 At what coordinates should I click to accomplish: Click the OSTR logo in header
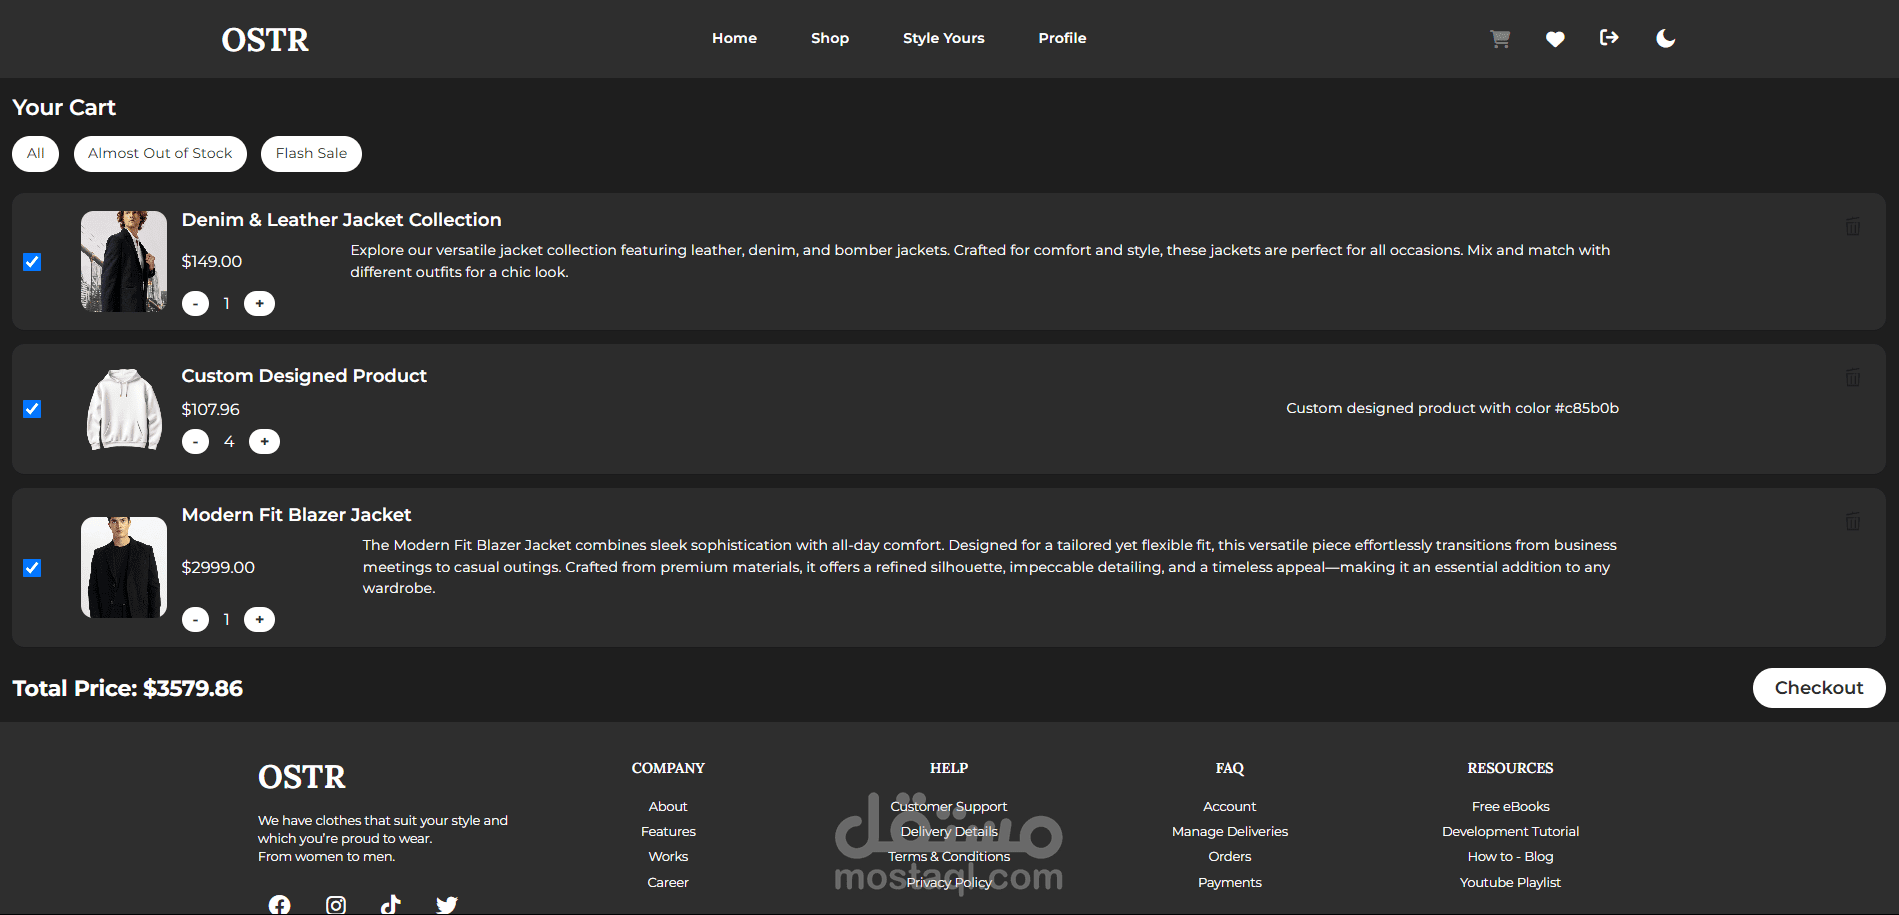265,40
